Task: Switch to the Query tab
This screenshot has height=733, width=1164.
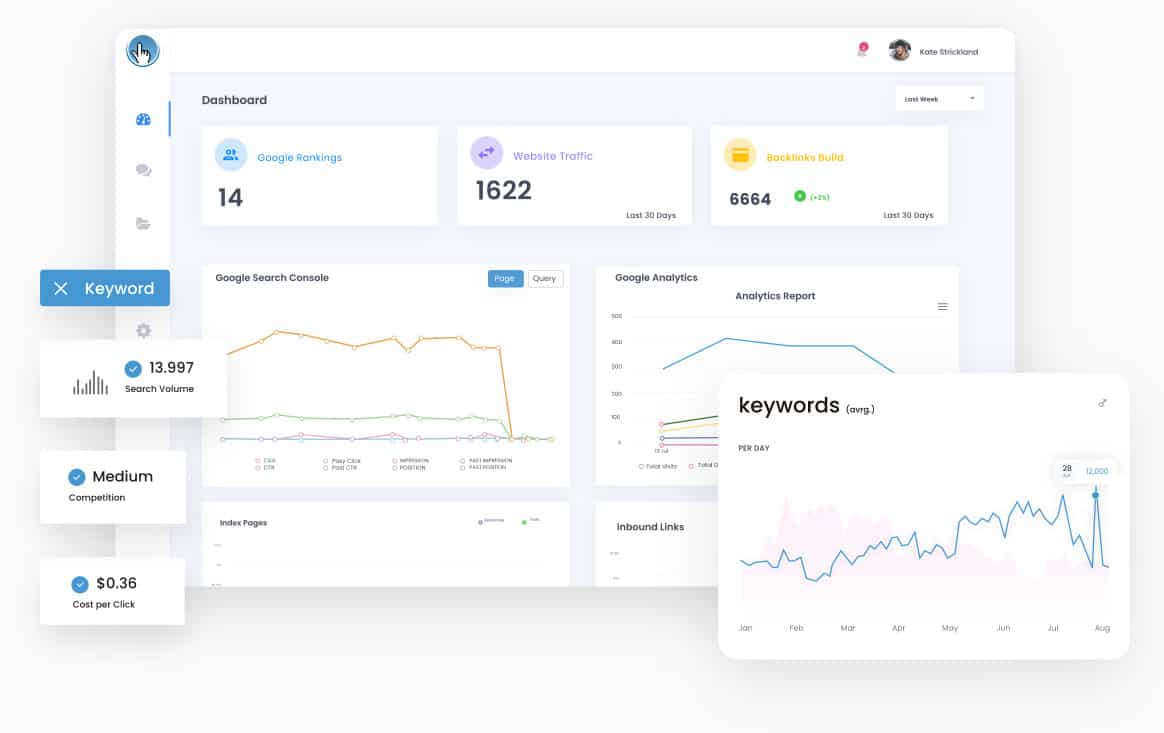Action: [544, 279]
